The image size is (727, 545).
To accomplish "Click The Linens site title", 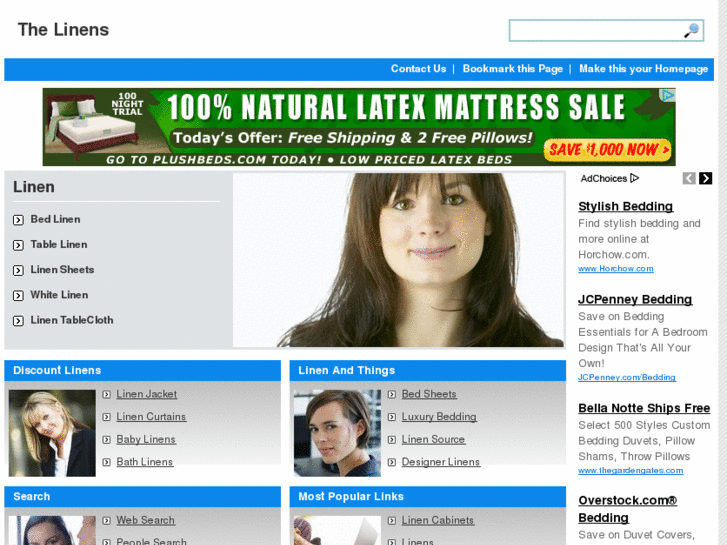I will pos(64,30).
